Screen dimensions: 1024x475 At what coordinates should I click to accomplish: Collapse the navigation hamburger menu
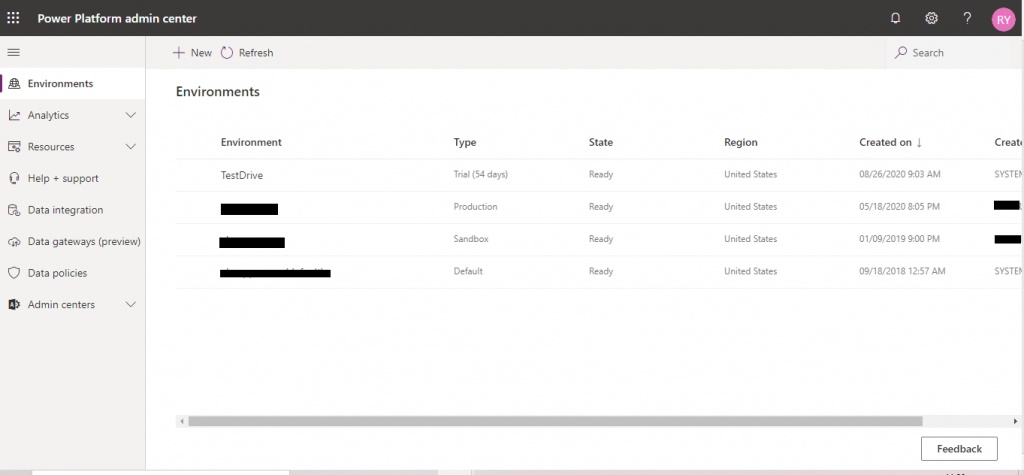point(13,52)
